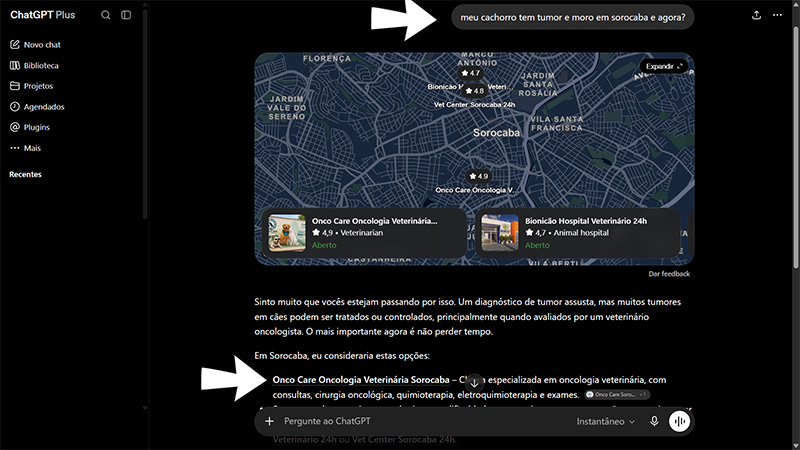Click the Vet Center Sorocaba 24h map label

point(474,105)
